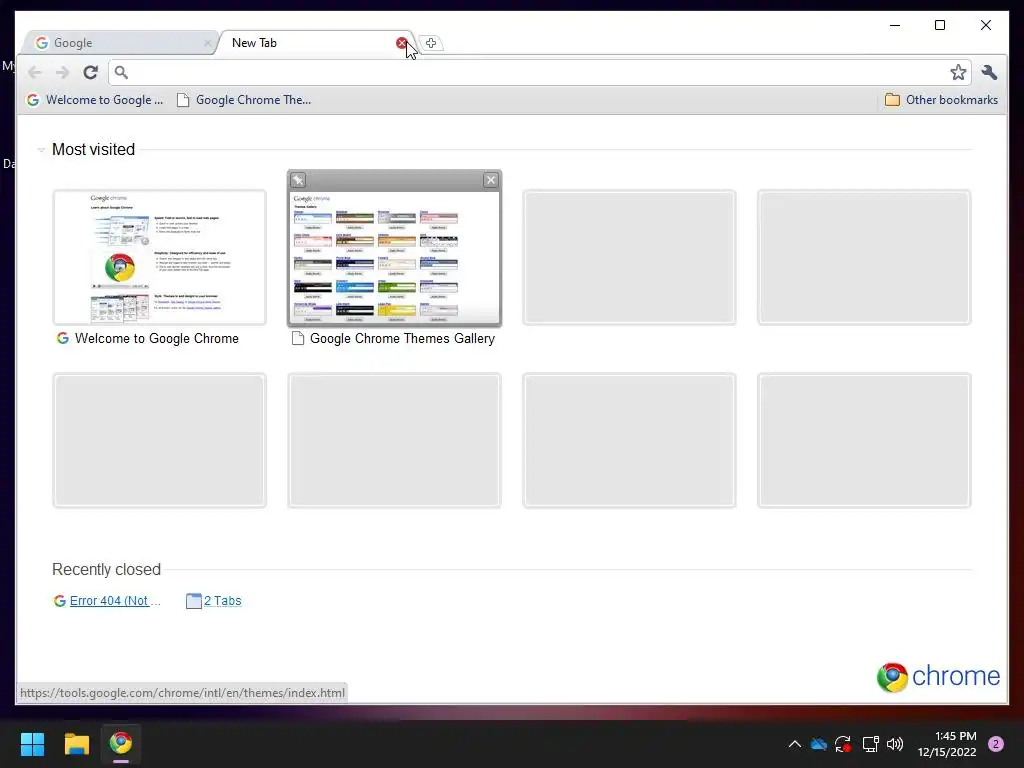Close the New Tab tab
Viewport: 1024px width, 768px height.
click(x=401, y=43)
